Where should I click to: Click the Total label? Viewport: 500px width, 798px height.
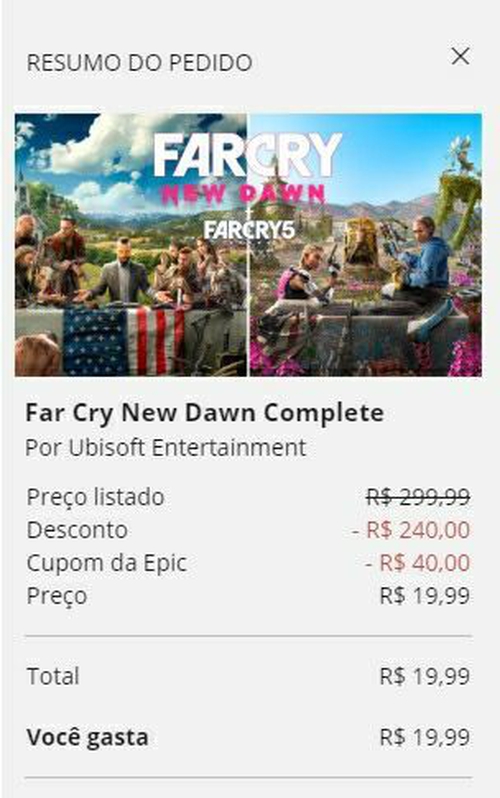pos(53,676)
